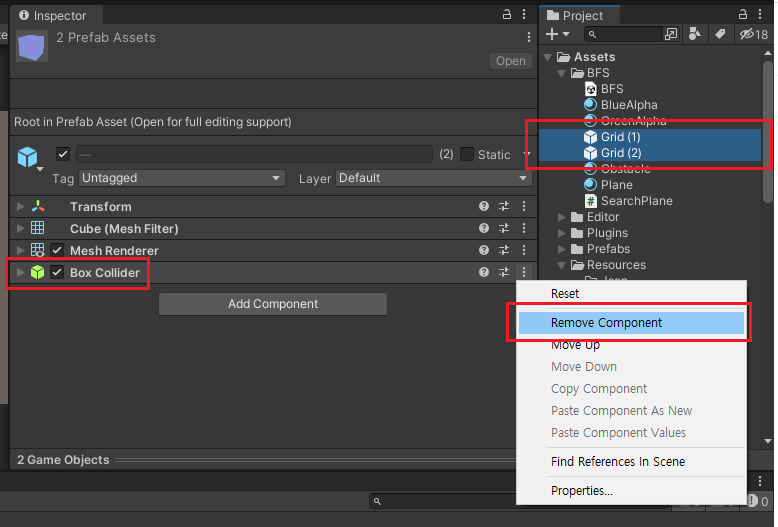Click the Project panel lock icon
The height and width of the screenshot is (527, 778).
pyautogui.click(x=743, y=14)
